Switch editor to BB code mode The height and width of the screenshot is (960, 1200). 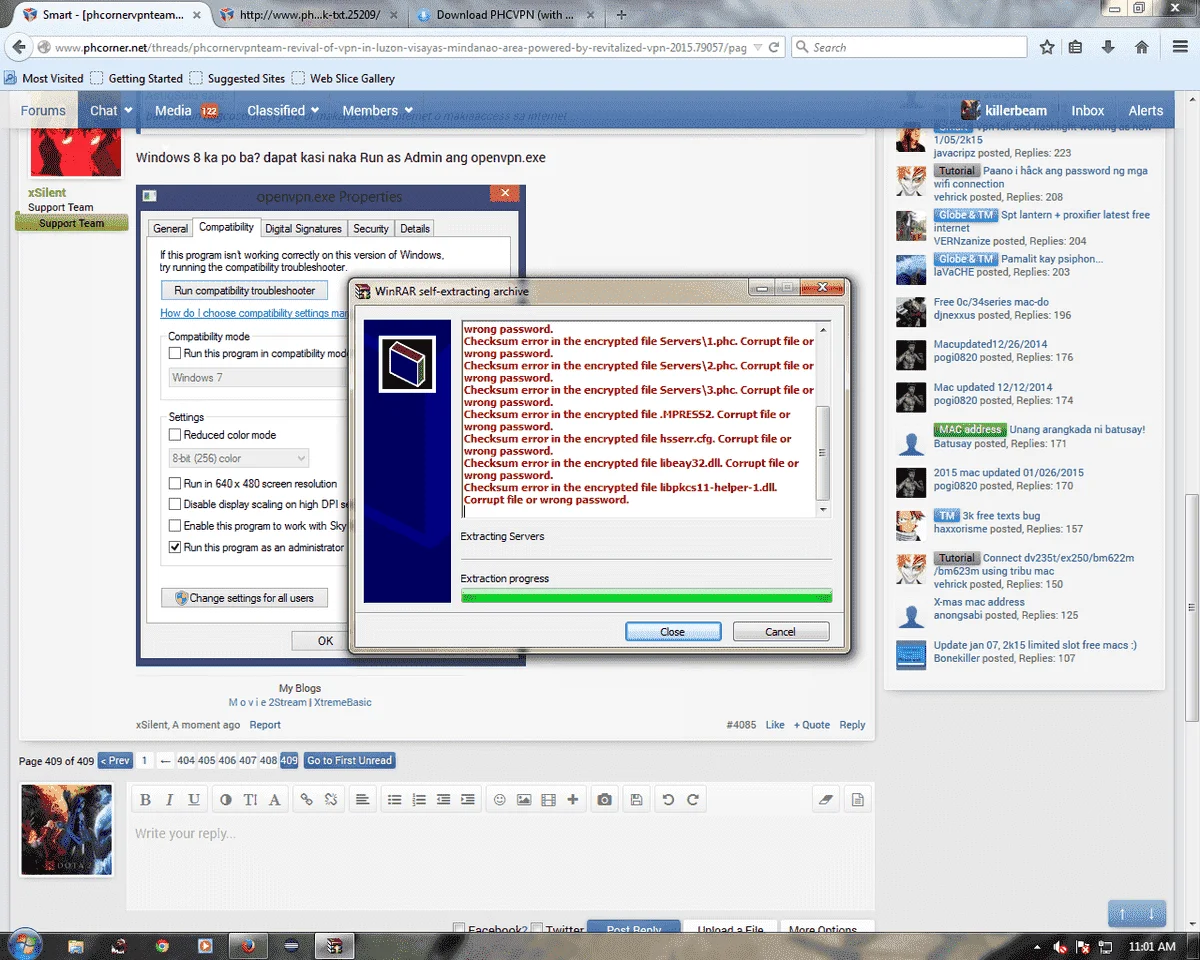point(857,800)
